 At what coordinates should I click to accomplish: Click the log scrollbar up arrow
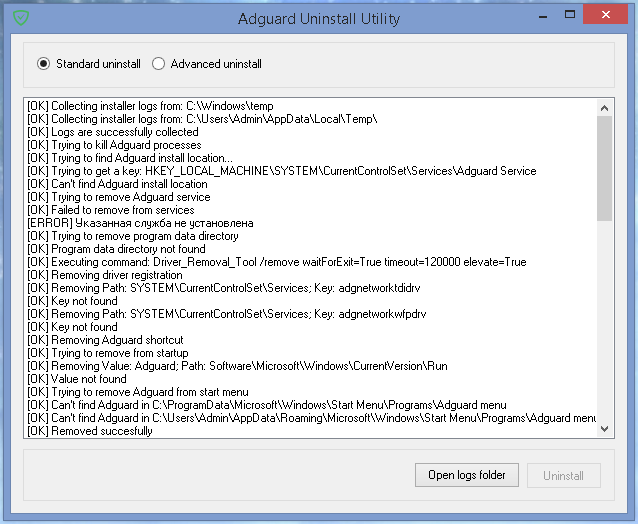(x=605, y=108)
